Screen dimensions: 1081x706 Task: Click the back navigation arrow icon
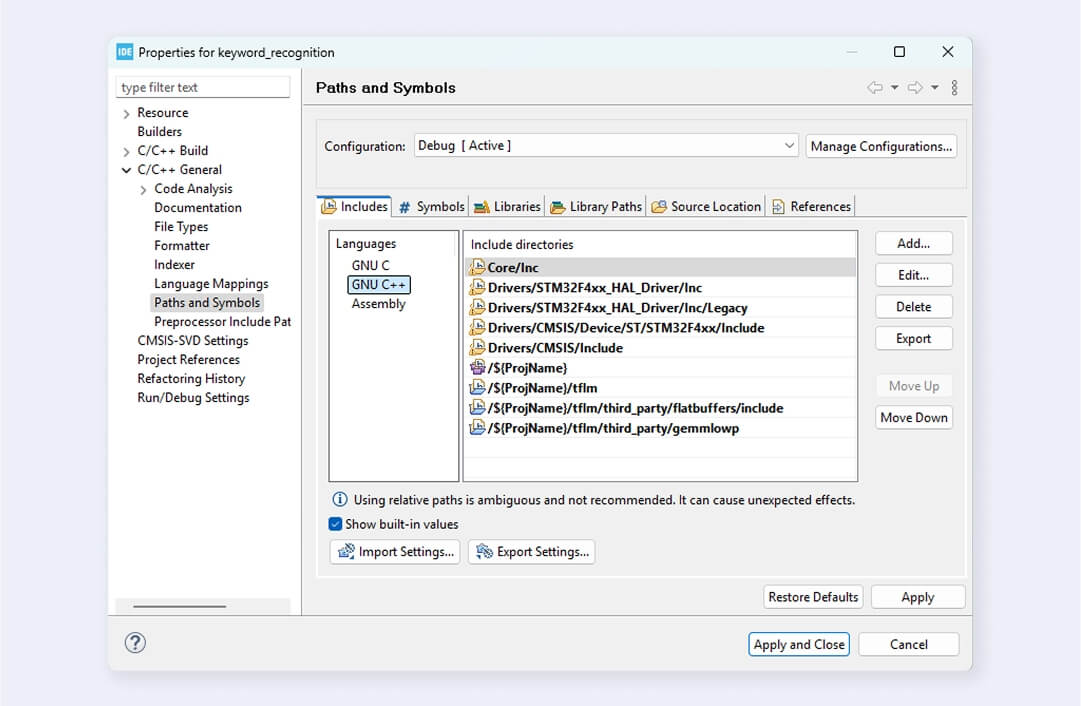coord(875,88)
